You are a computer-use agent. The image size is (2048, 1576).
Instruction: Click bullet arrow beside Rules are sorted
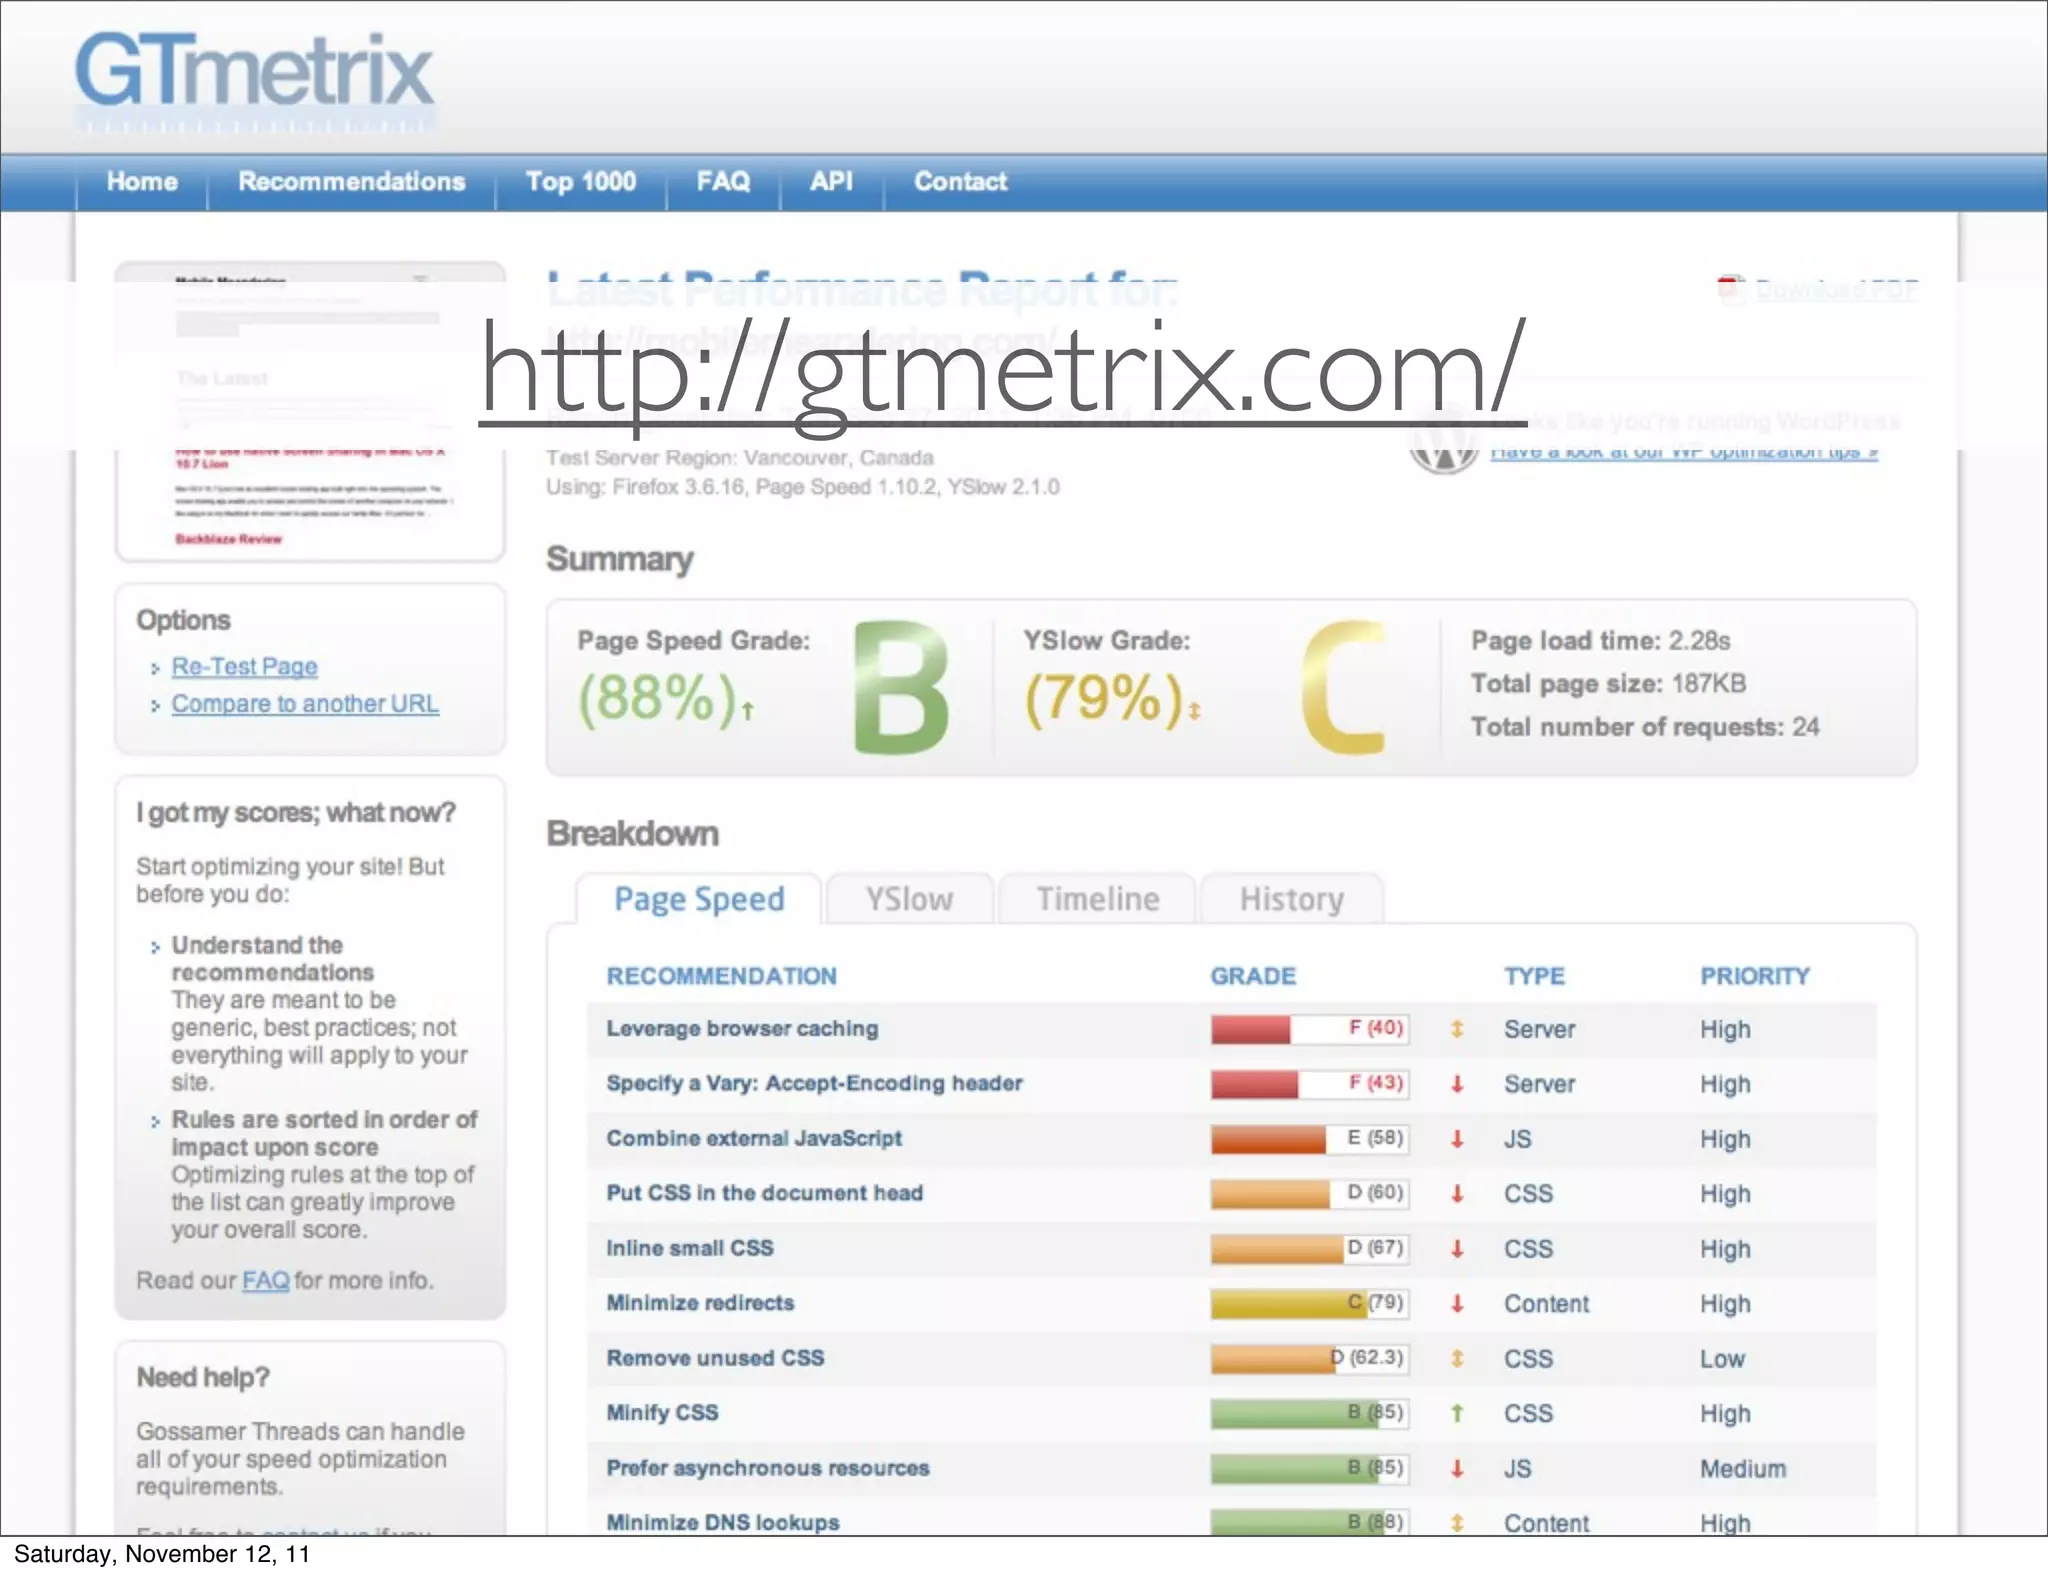click(155, 1122)
